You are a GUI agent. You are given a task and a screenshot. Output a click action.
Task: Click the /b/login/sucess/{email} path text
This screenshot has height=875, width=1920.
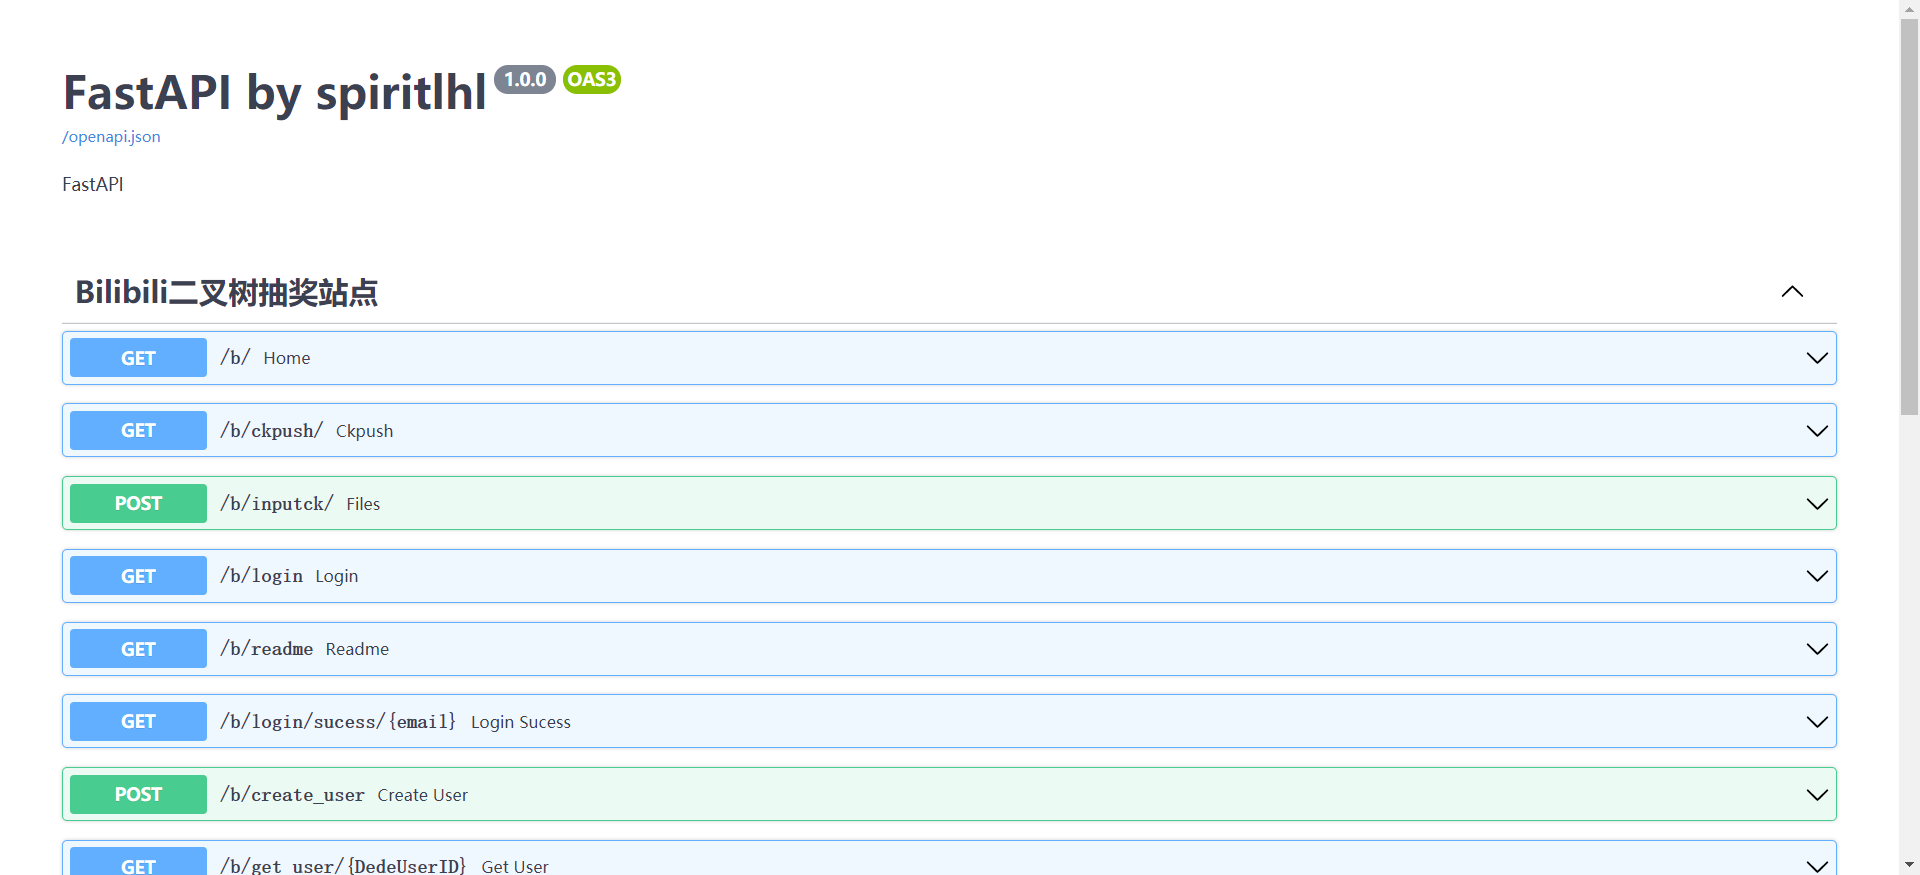[x=338, y=722]
